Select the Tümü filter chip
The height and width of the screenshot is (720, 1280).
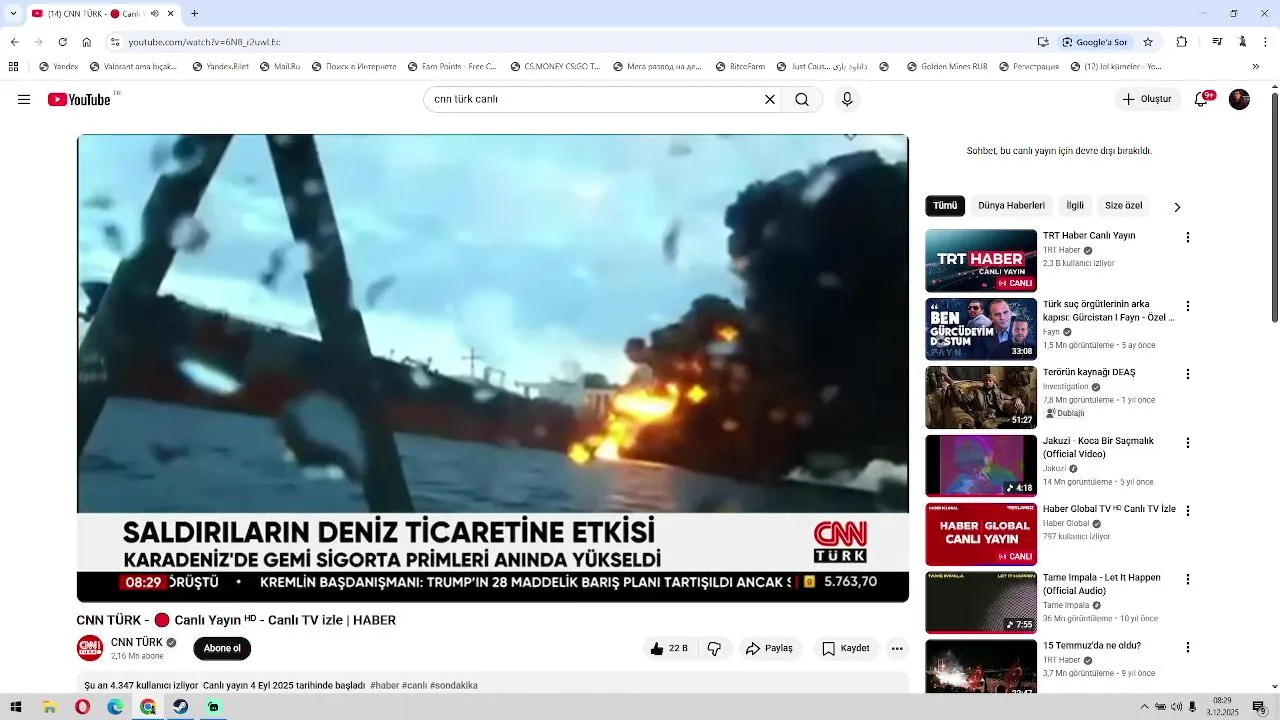coord(945,206)
